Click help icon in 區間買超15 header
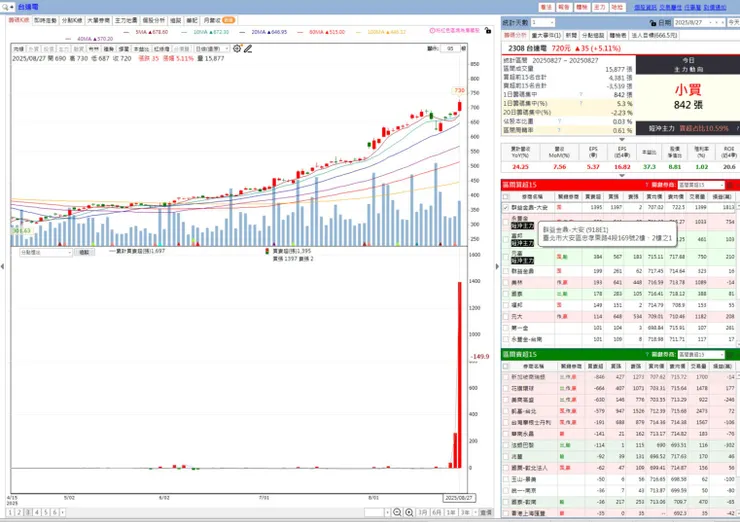740x522 pixels. (647, 185)
